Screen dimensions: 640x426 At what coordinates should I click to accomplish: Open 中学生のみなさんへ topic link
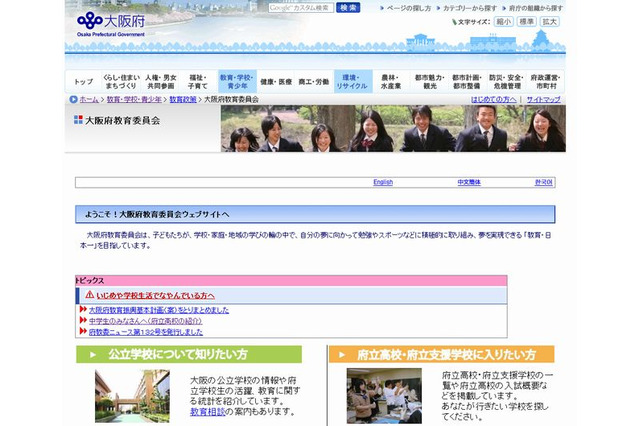[x=145, y=321]
